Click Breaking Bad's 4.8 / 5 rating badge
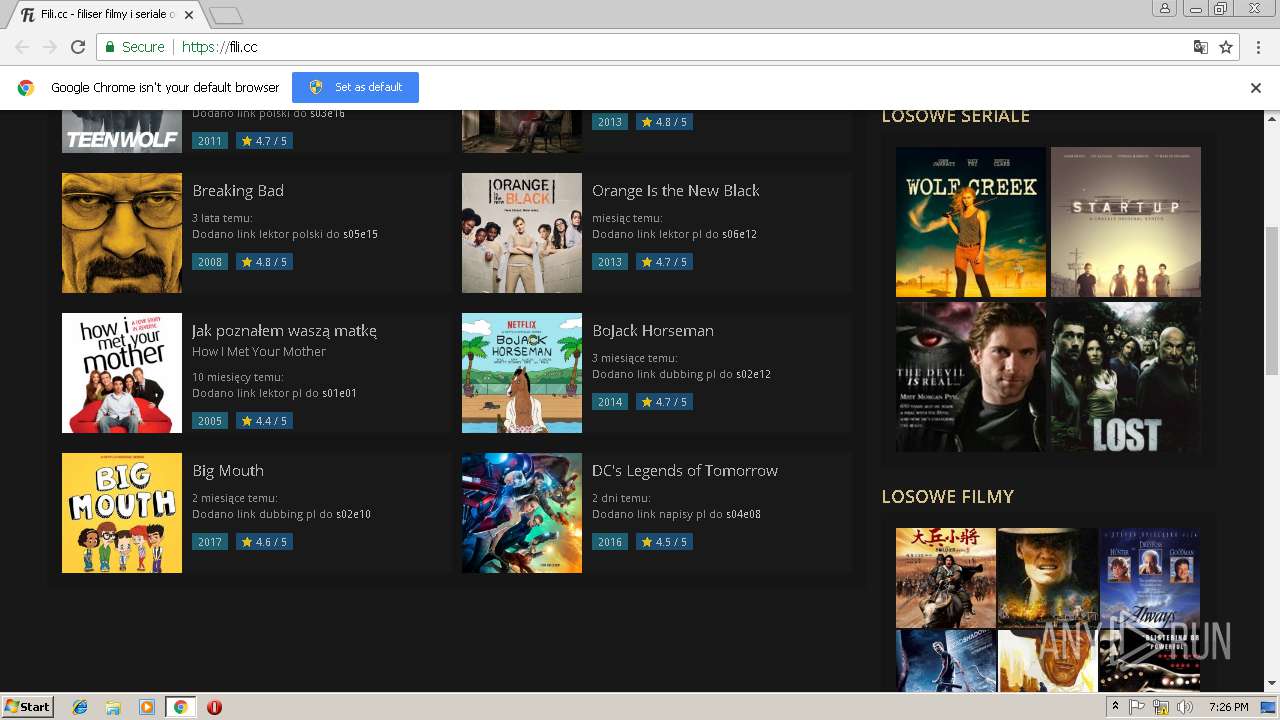Screen dimensions: 1280x720 coord(264,262)
